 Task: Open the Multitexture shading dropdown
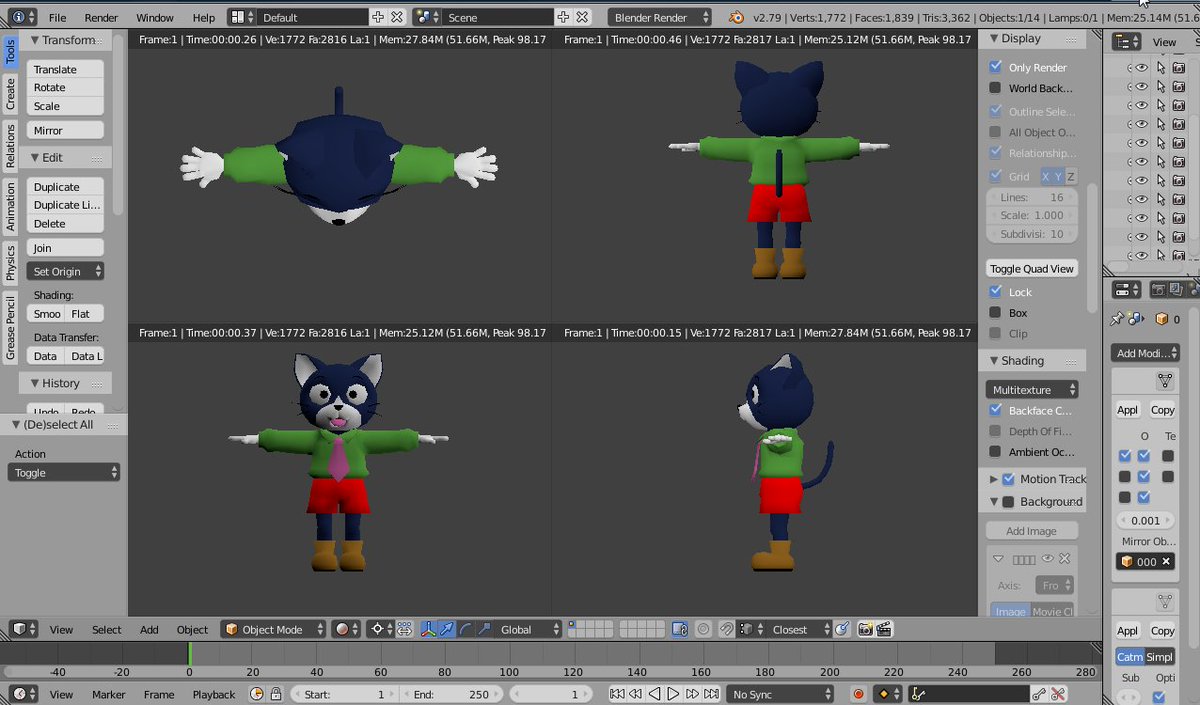(x=1033, y=389)
